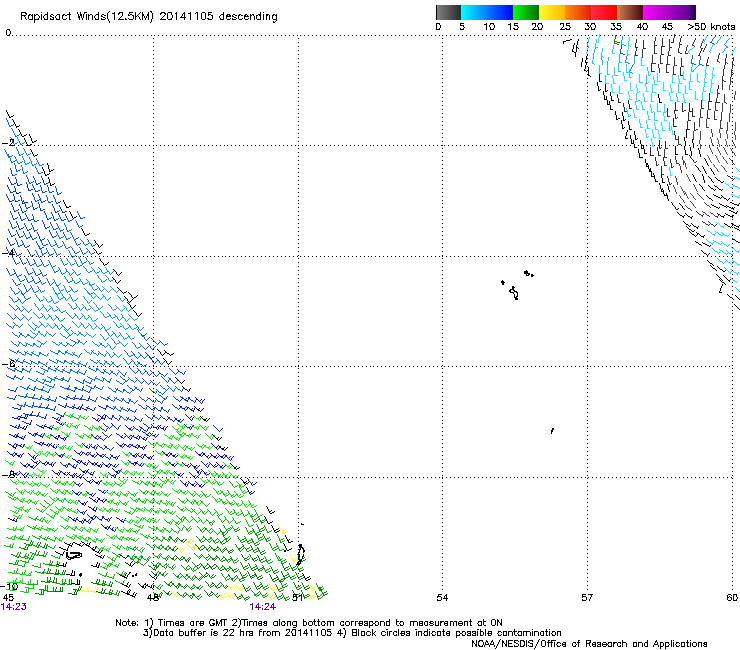
Task: Click the brown 35-40 knots legend color
Action: (630, 12)
